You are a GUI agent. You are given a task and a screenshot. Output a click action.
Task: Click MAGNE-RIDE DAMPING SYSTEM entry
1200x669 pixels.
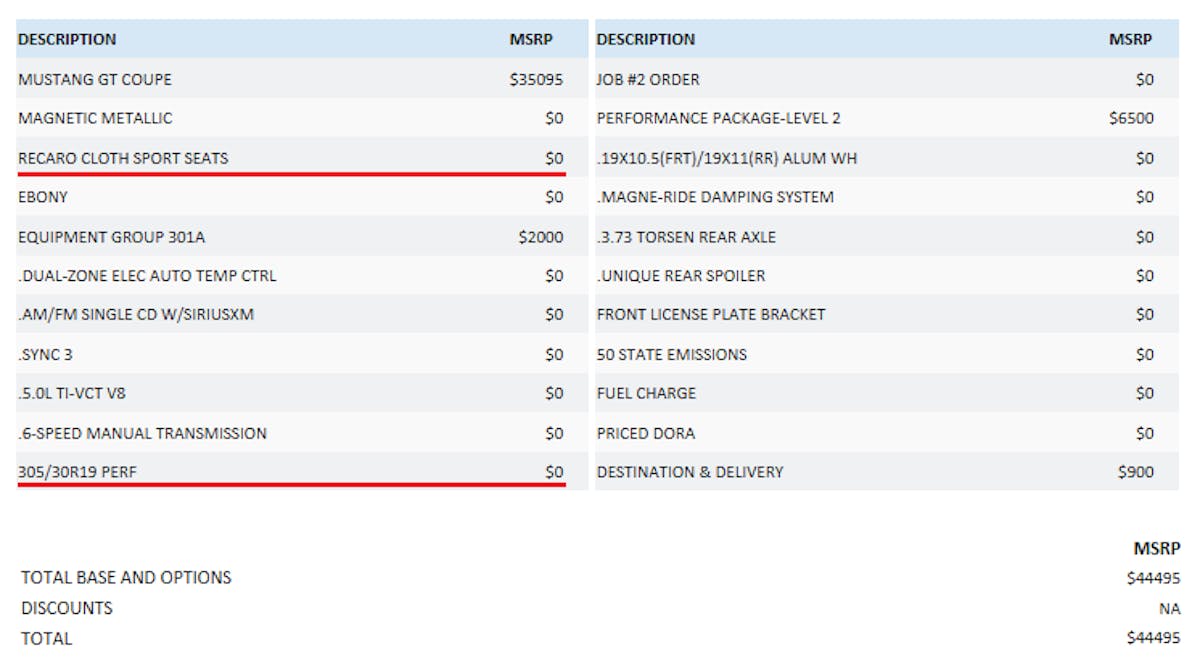click(715, 197)
